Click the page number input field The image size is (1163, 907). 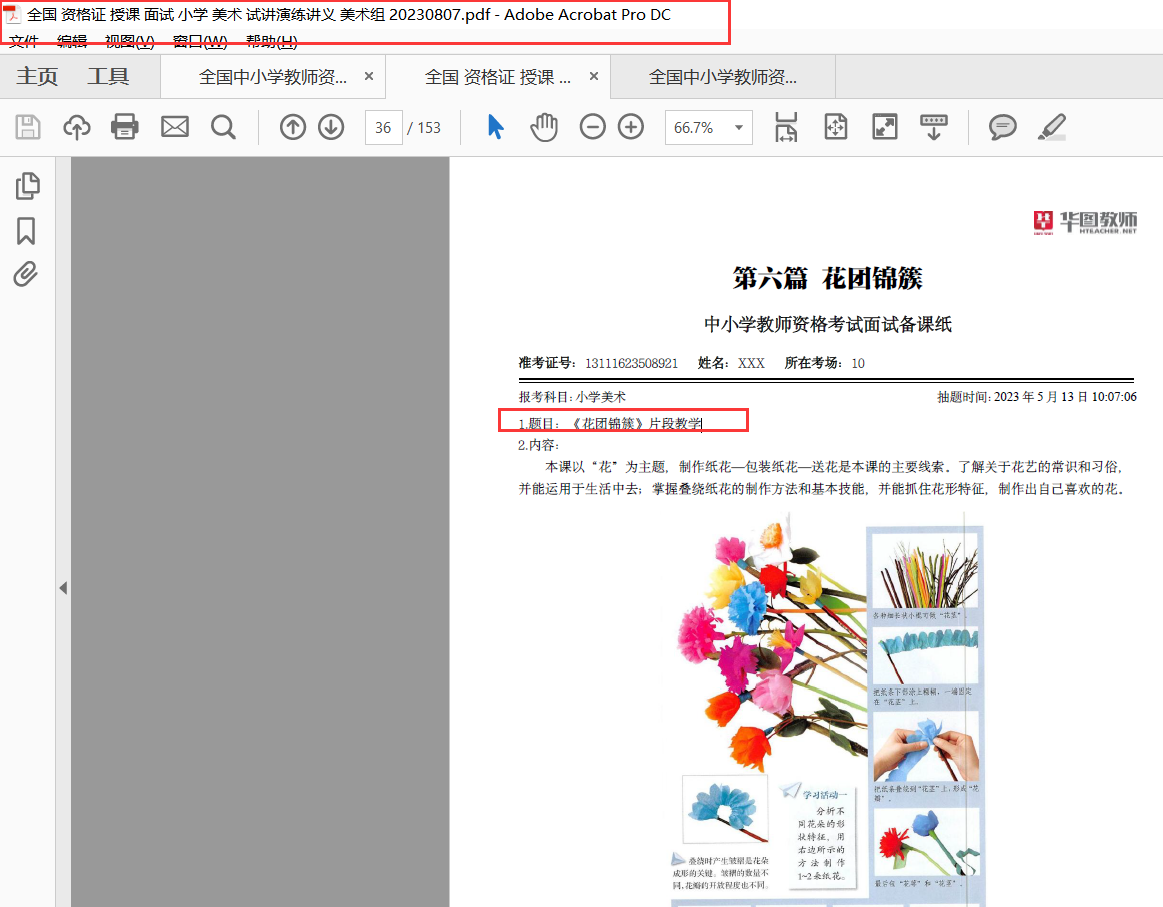384,128
